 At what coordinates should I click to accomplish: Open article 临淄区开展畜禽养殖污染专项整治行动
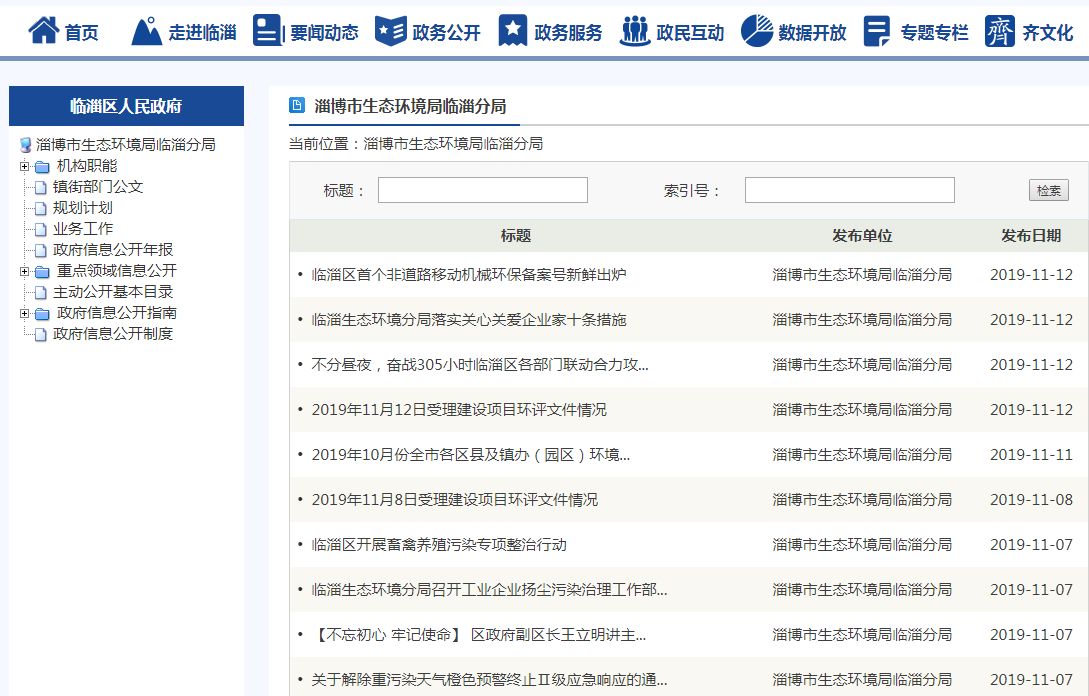[439, 545]
